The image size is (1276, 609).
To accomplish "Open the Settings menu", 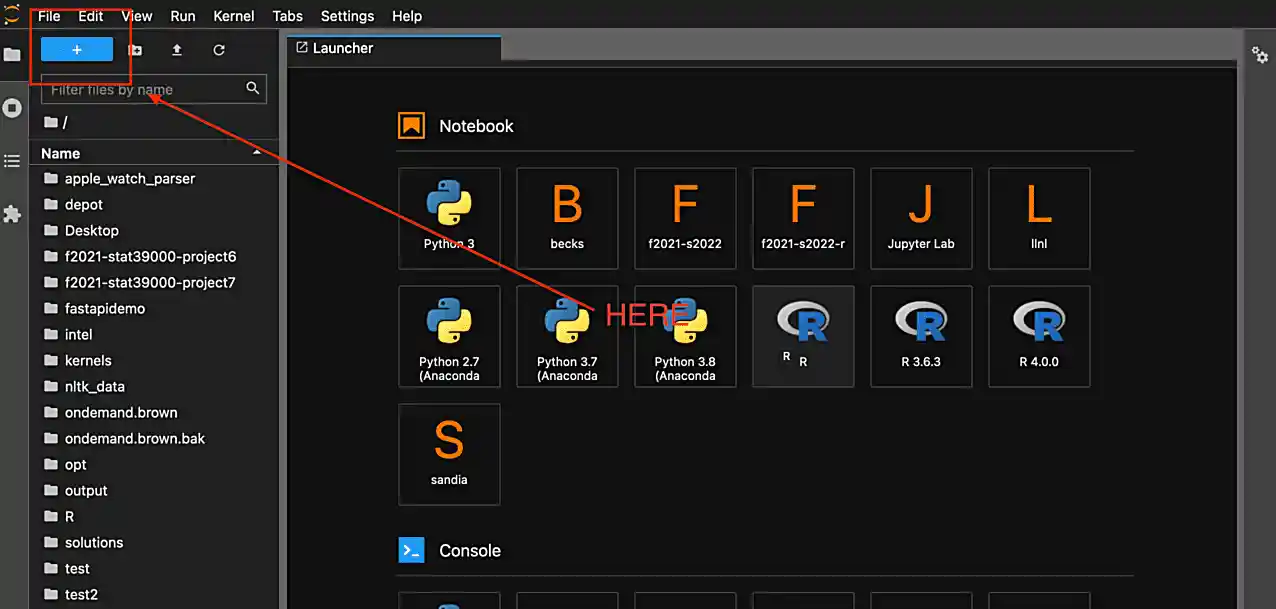I will click(347, 16).
